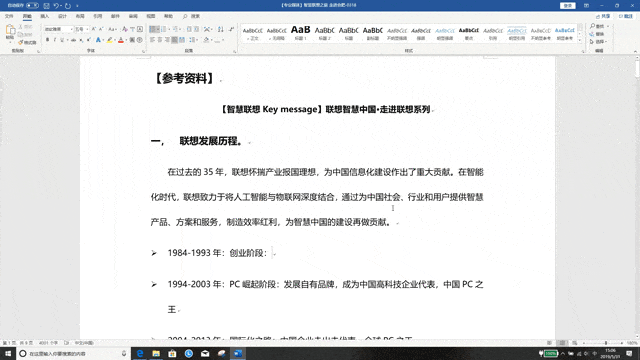This screenshot has height=360, width=640.
Task: Click the Text Effects blue A icon
Action: (x=98, y=40)
